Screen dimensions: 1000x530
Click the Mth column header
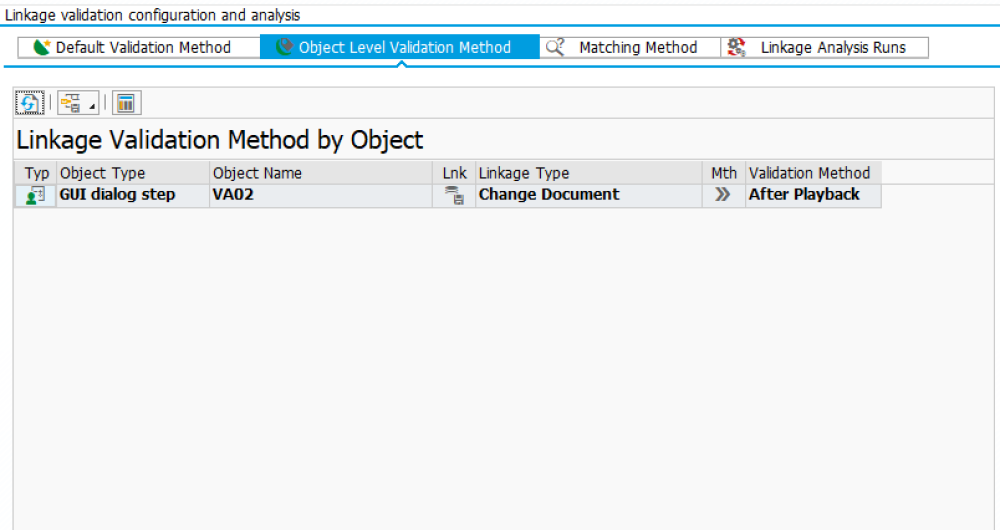[x=724, y=173]
